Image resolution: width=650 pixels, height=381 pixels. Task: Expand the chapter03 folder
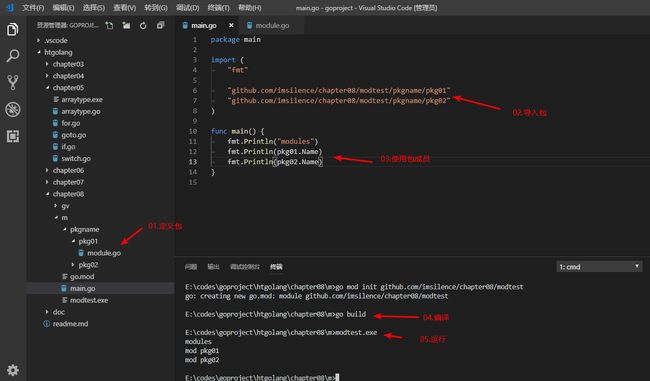coord(47,64)
